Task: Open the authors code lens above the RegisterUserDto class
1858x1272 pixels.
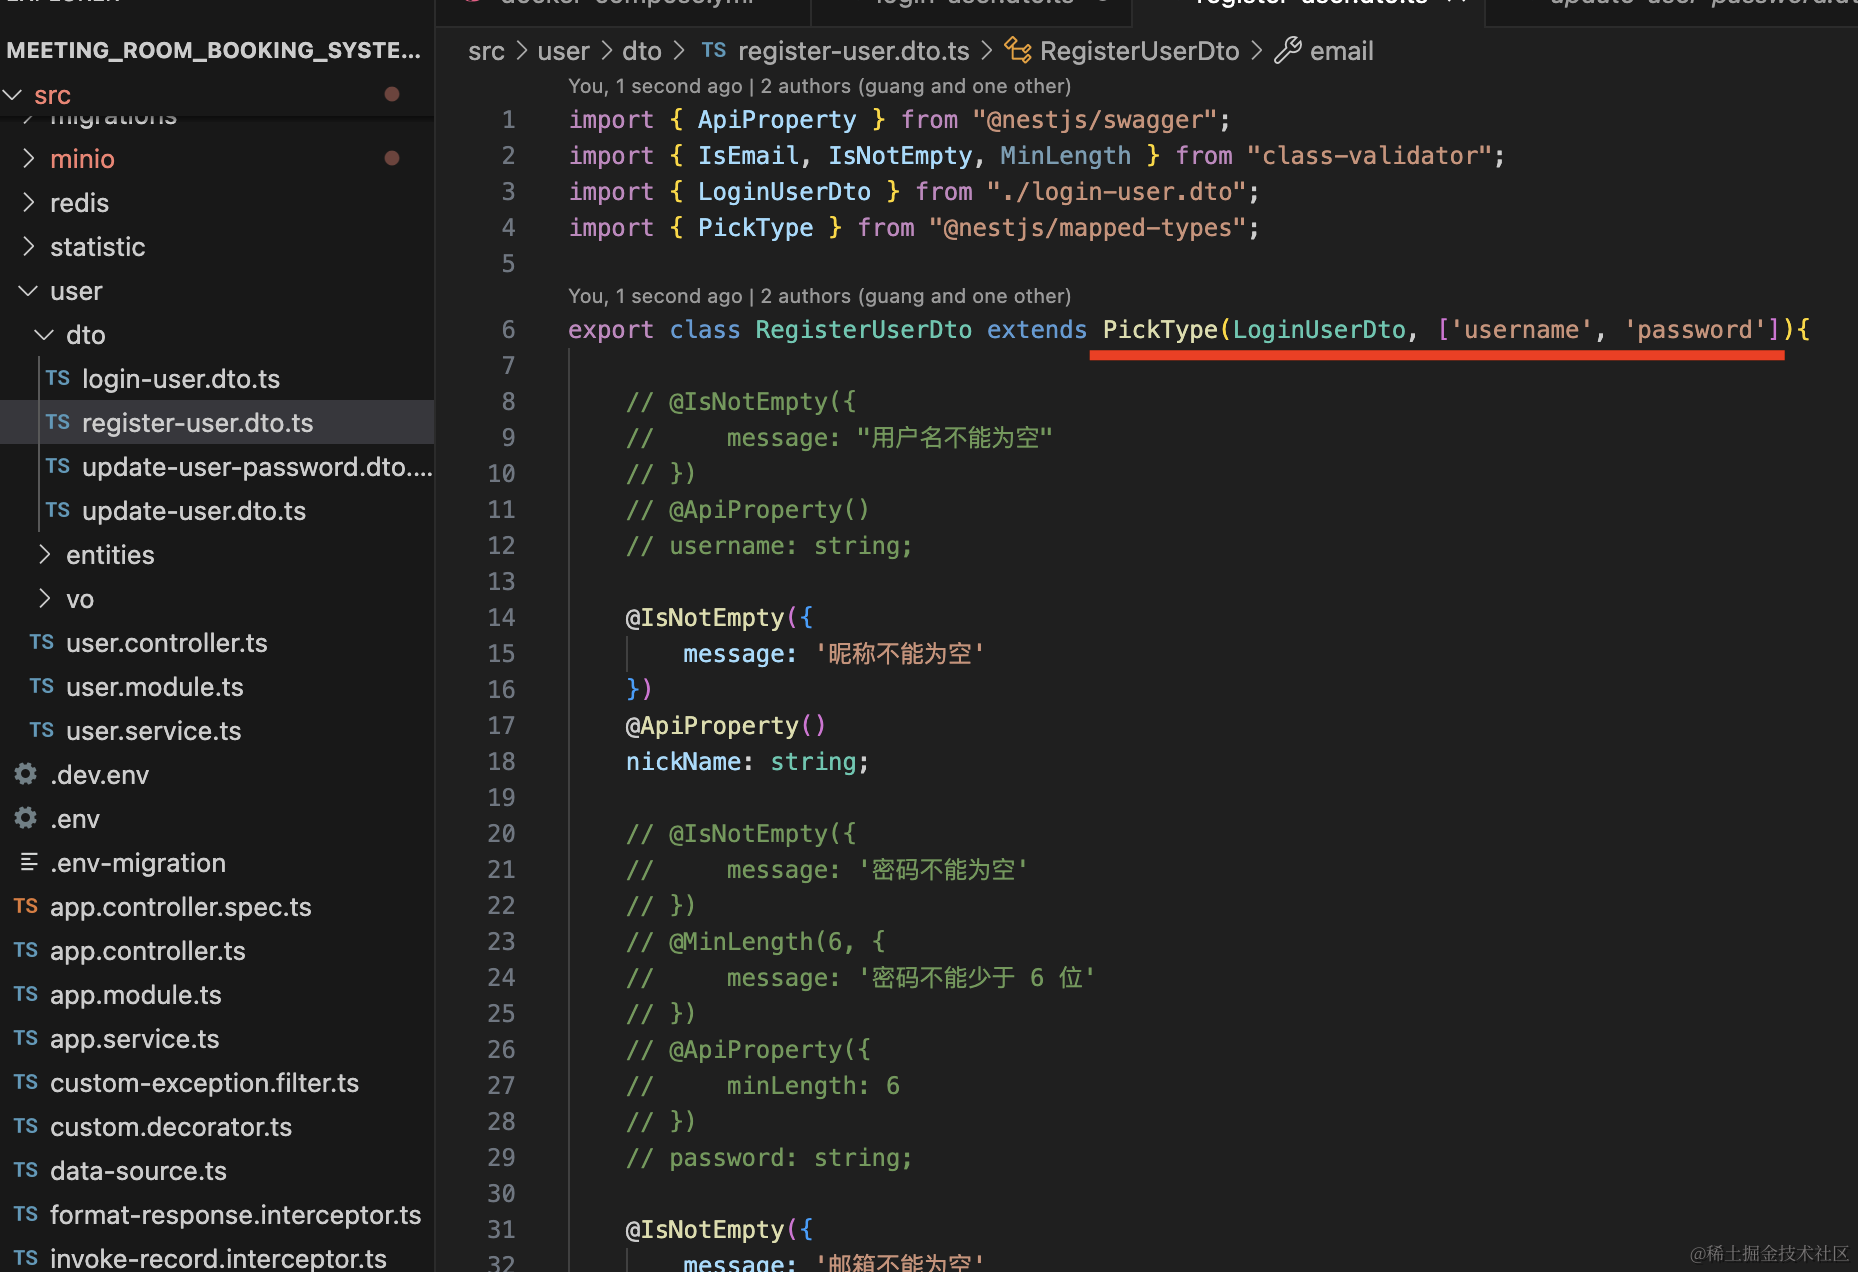Action: [819, 296]
